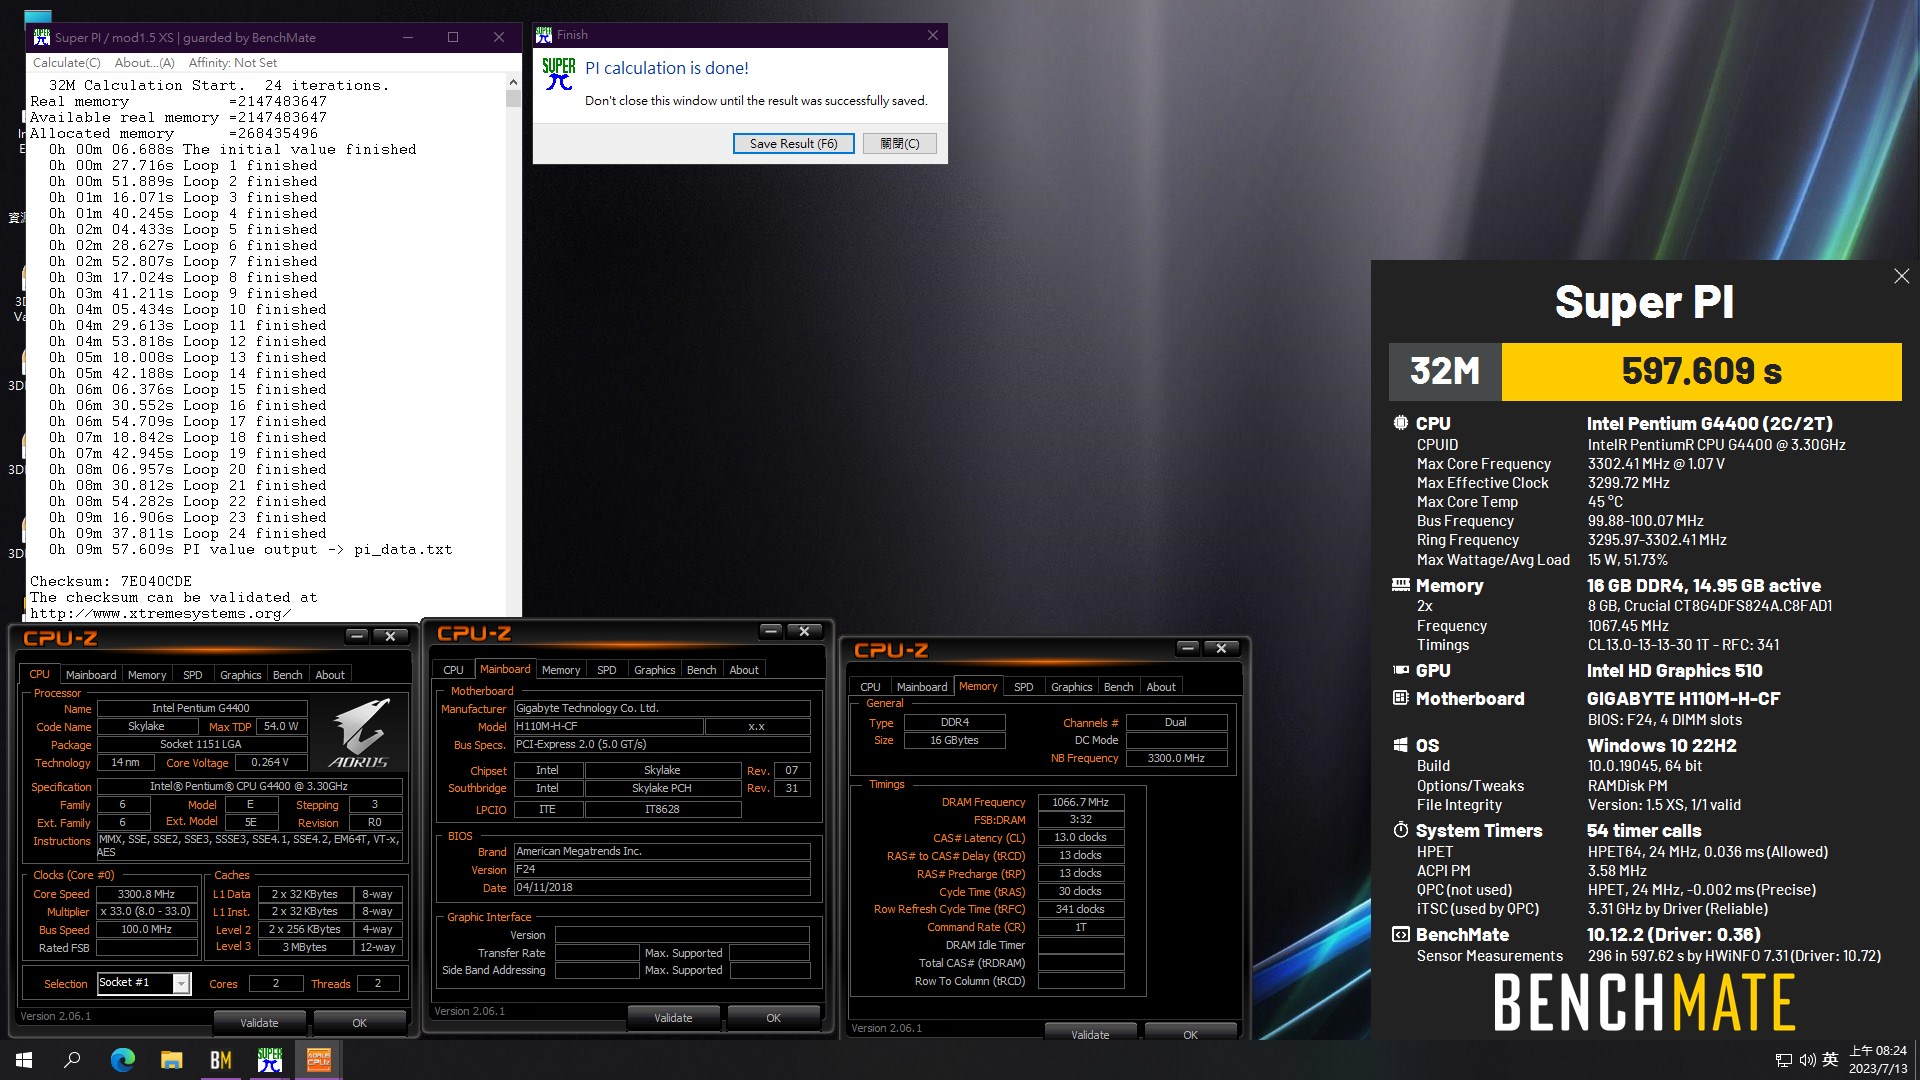Close the BenchMate Super PI result panel
The height and width of the screenshot is (1080, 1920).
coord(1901,276)
